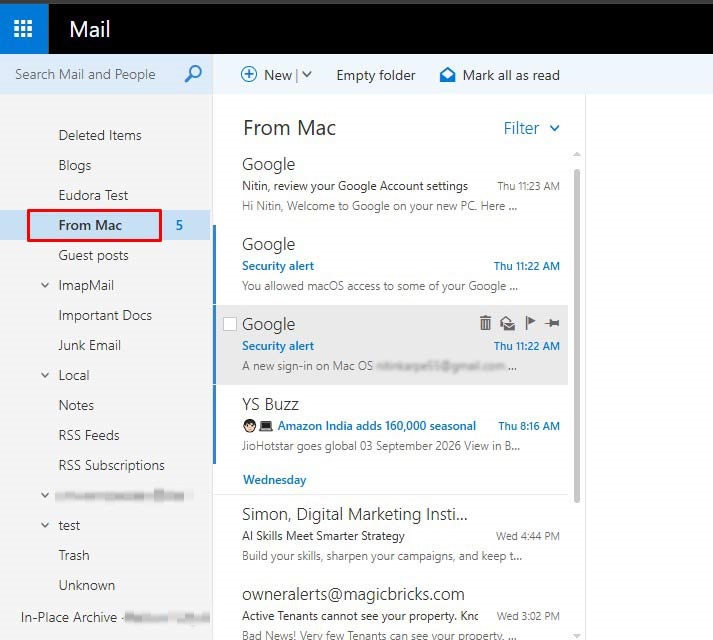Collapse the ImapMail folder chevron
Screen dimensions: 713x640
(x=45, y=285)
